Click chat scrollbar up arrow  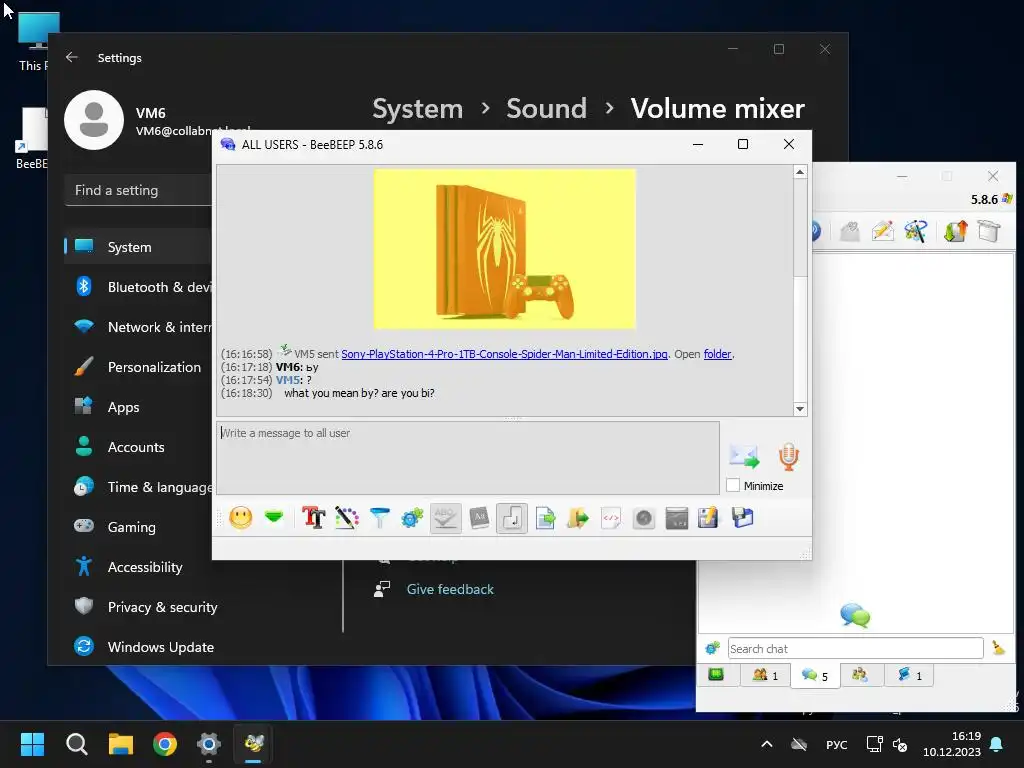click(800, 172)
